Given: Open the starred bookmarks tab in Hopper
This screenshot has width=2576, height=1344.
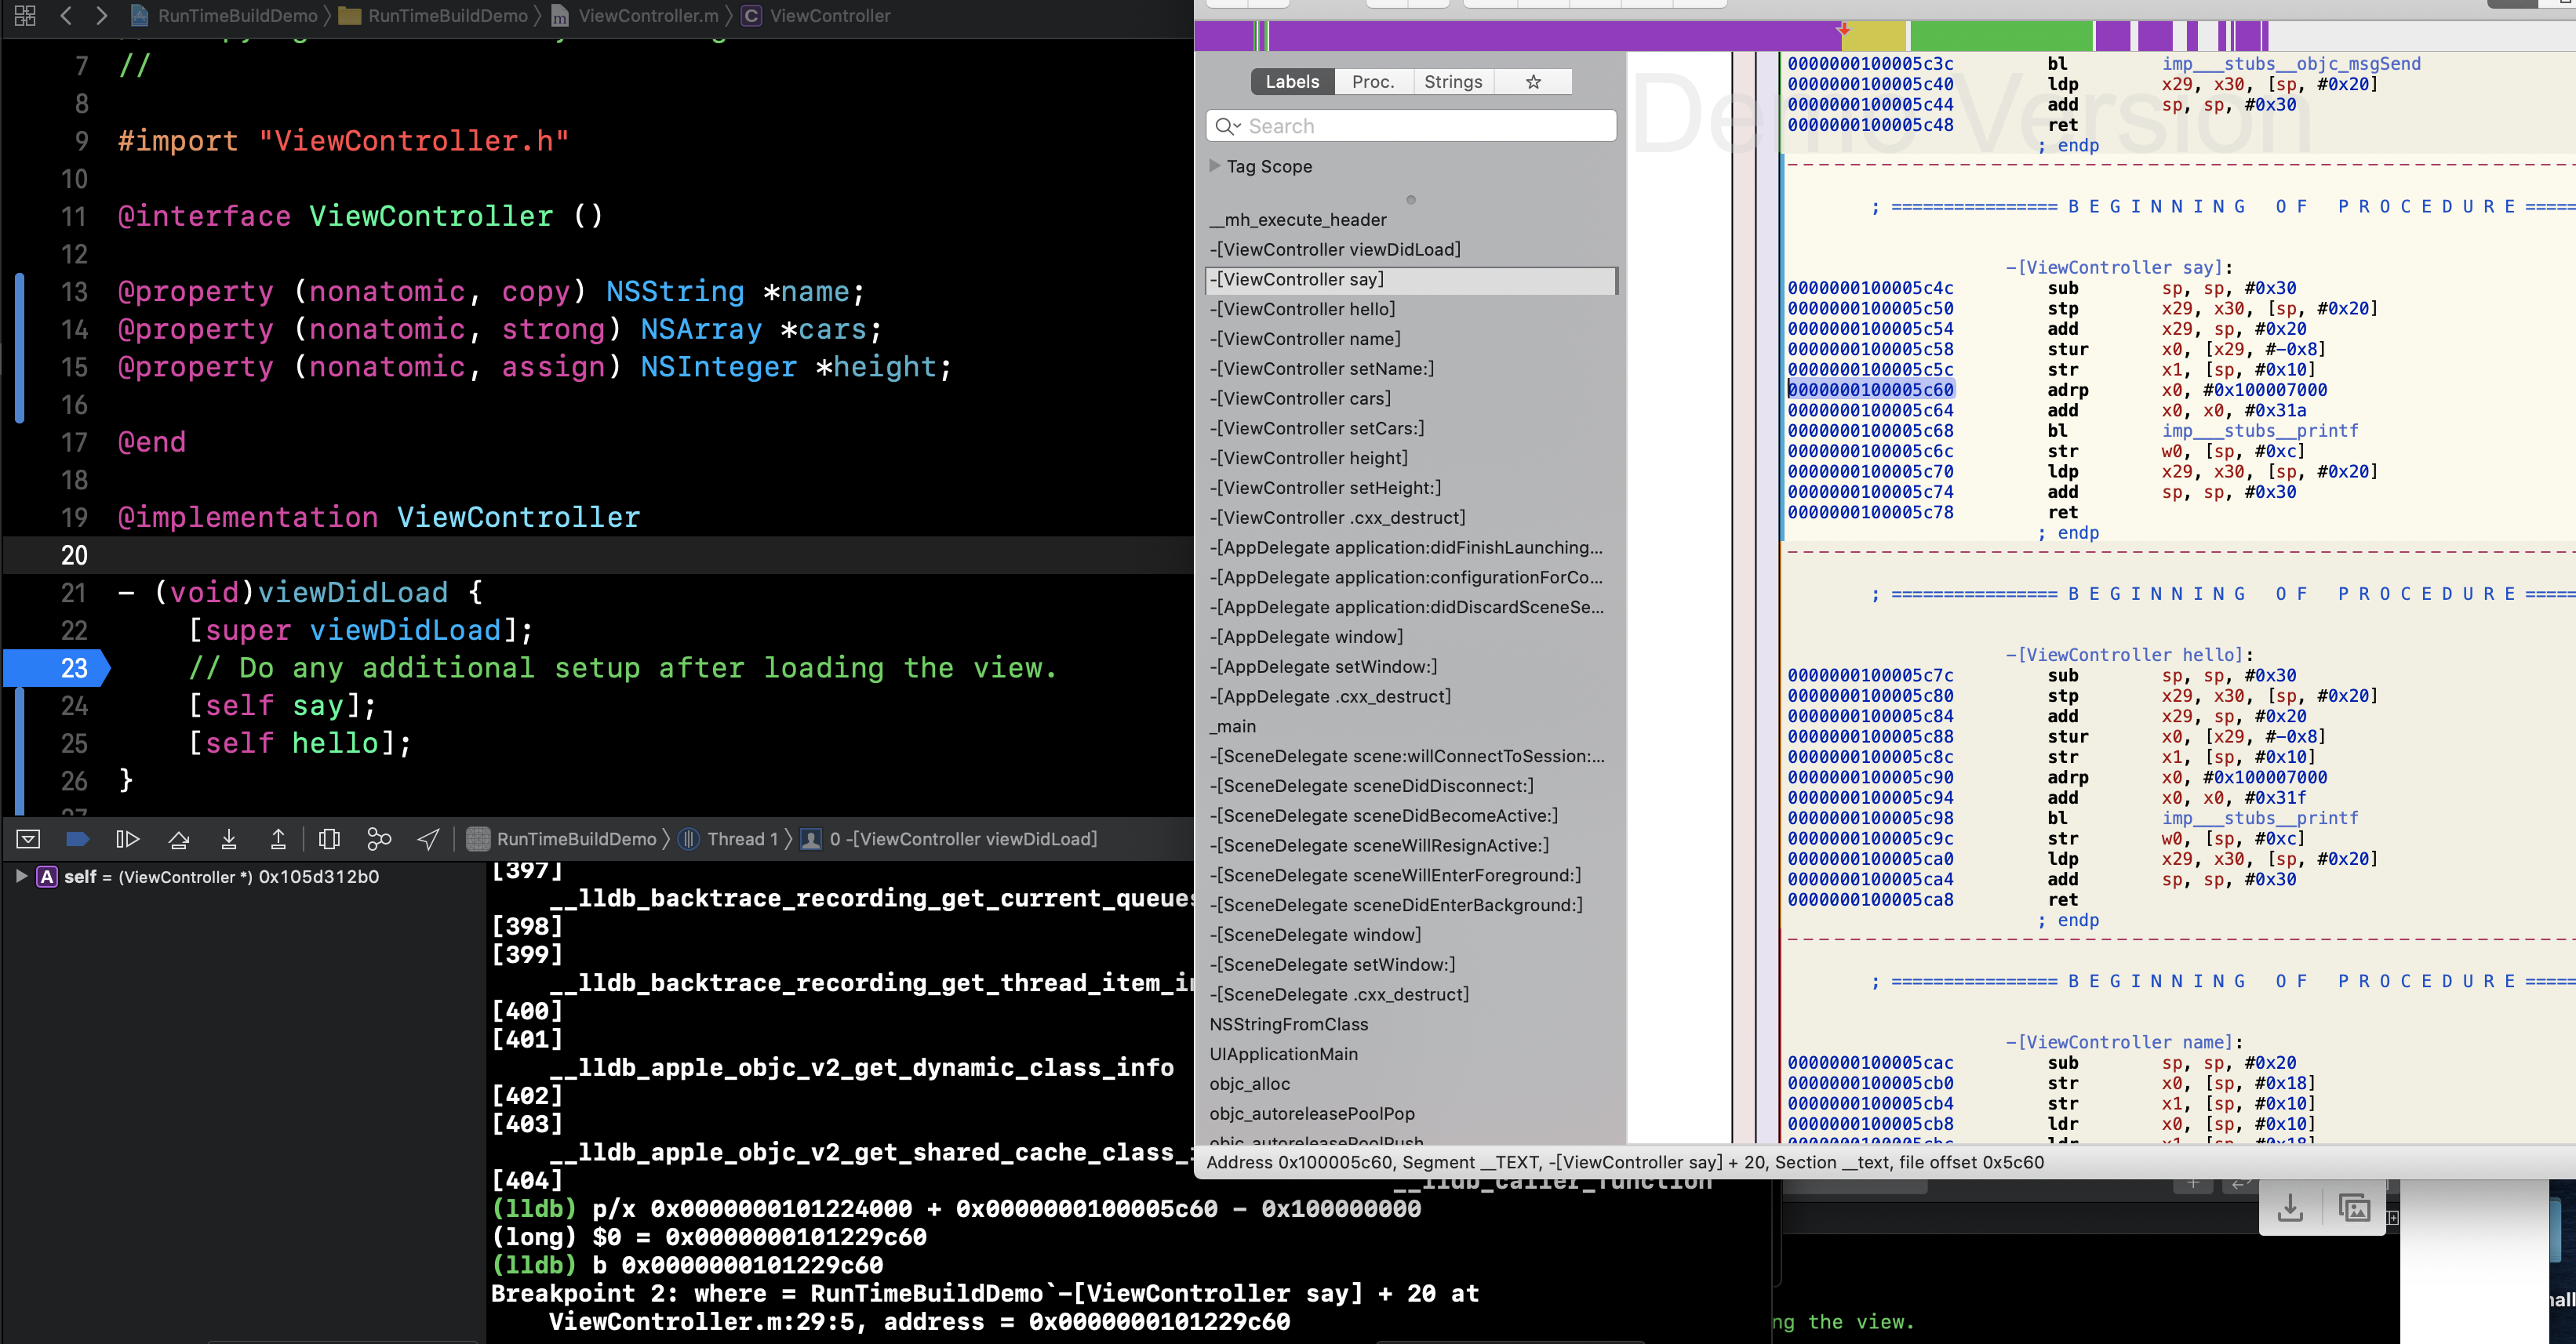Looking at the screenshot, I should (x=1533, y=82).
